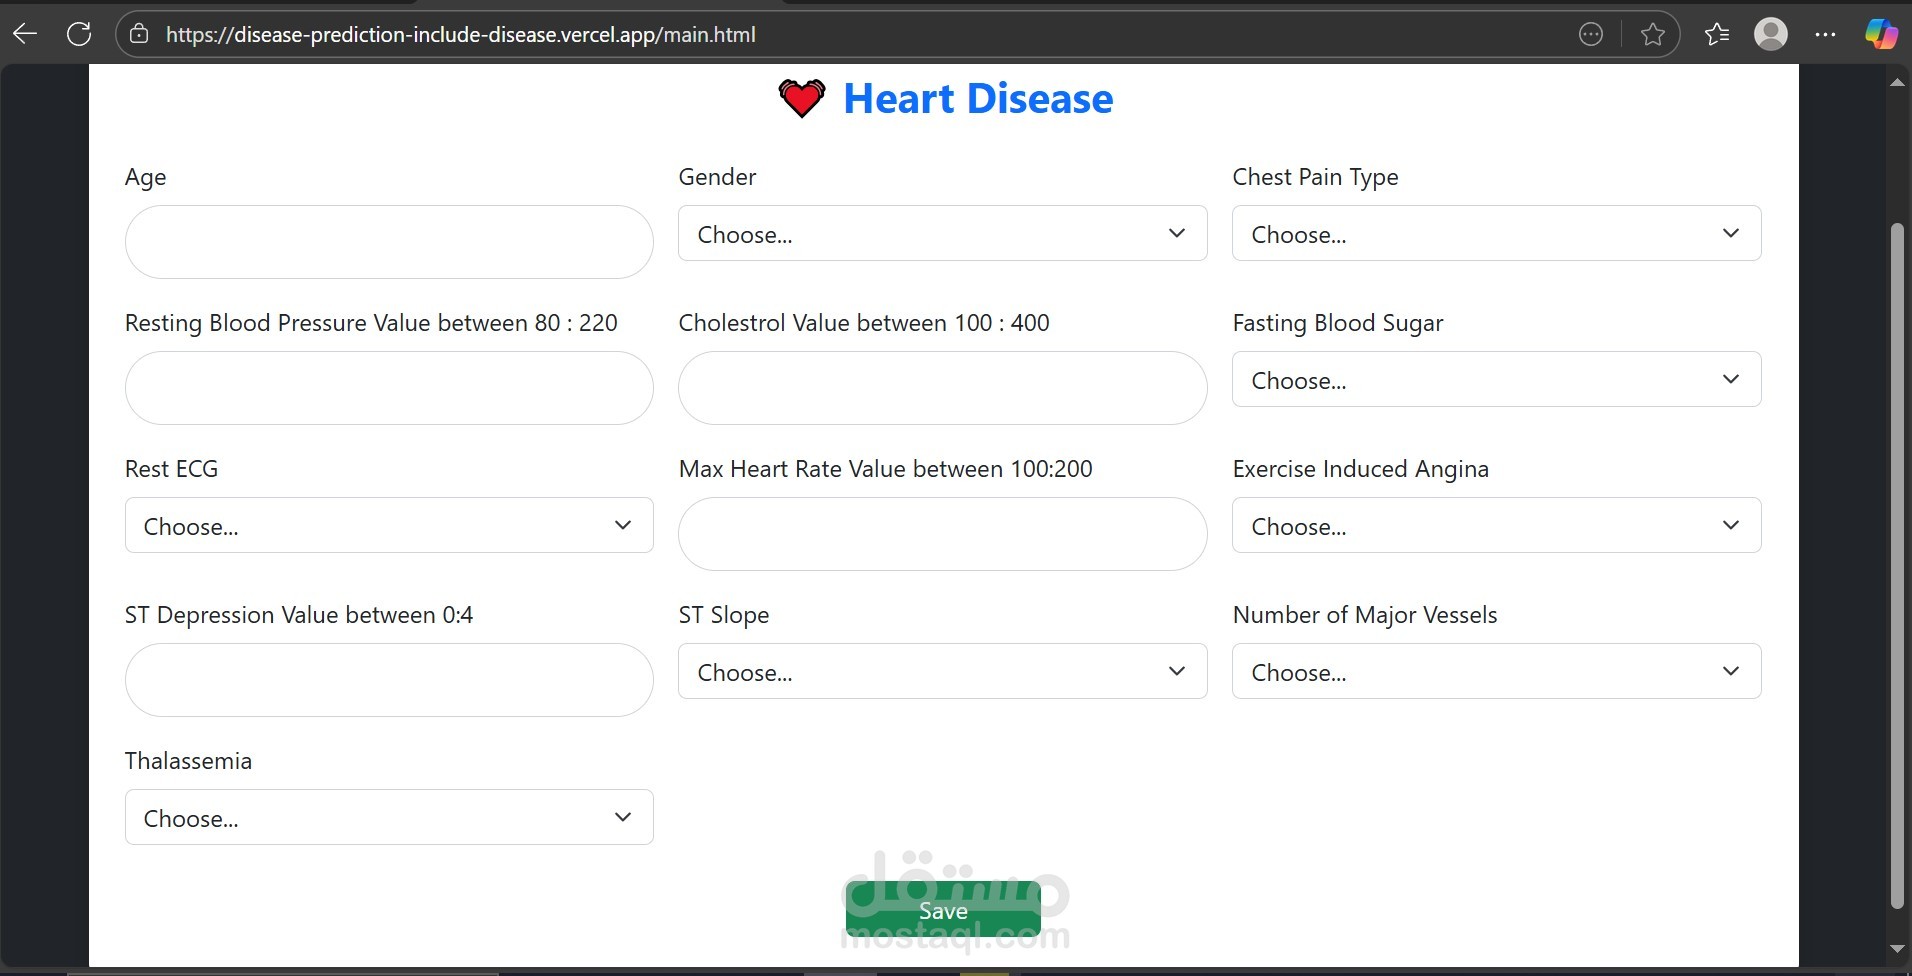1912x976 pixels.
Task: Expand Exercise Induced Angina dropdown
Action: pyautogui.click(x=1496, y=526)
